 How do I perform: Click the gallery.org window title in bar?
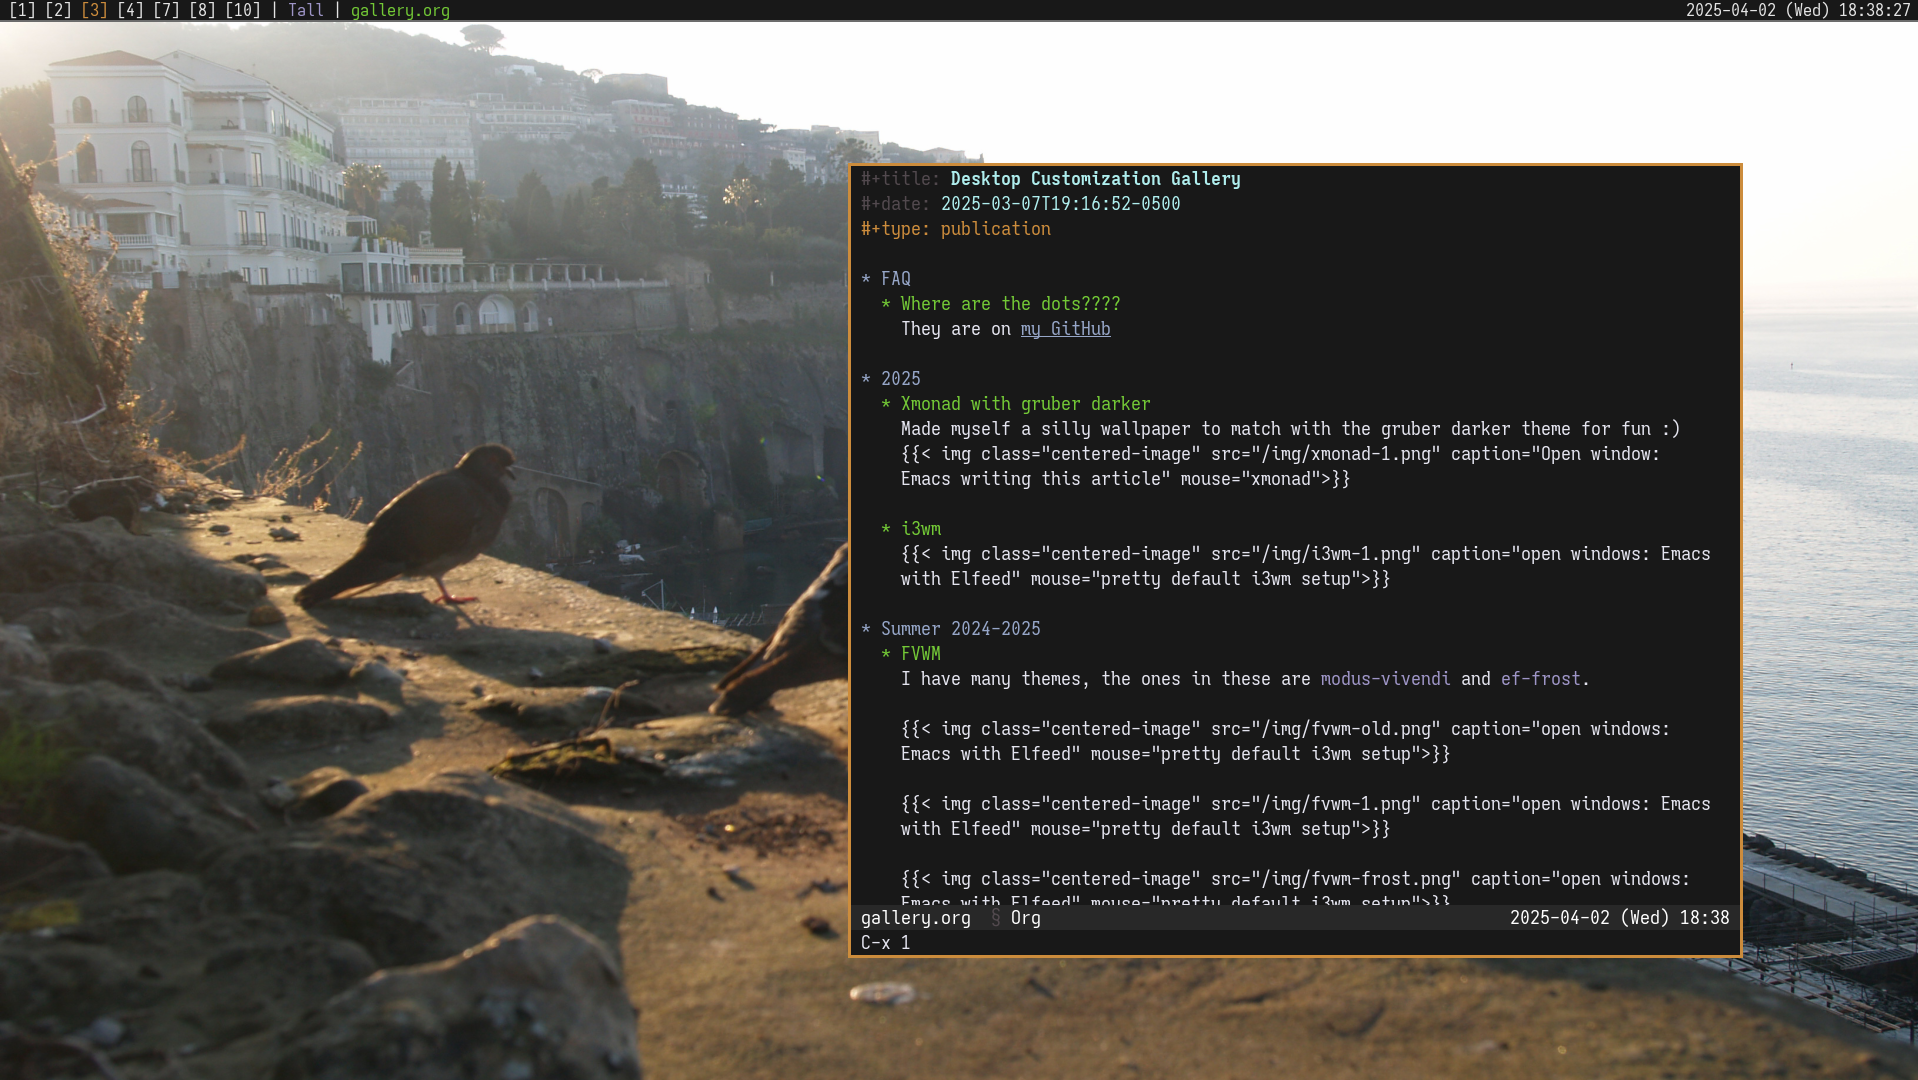400,10
